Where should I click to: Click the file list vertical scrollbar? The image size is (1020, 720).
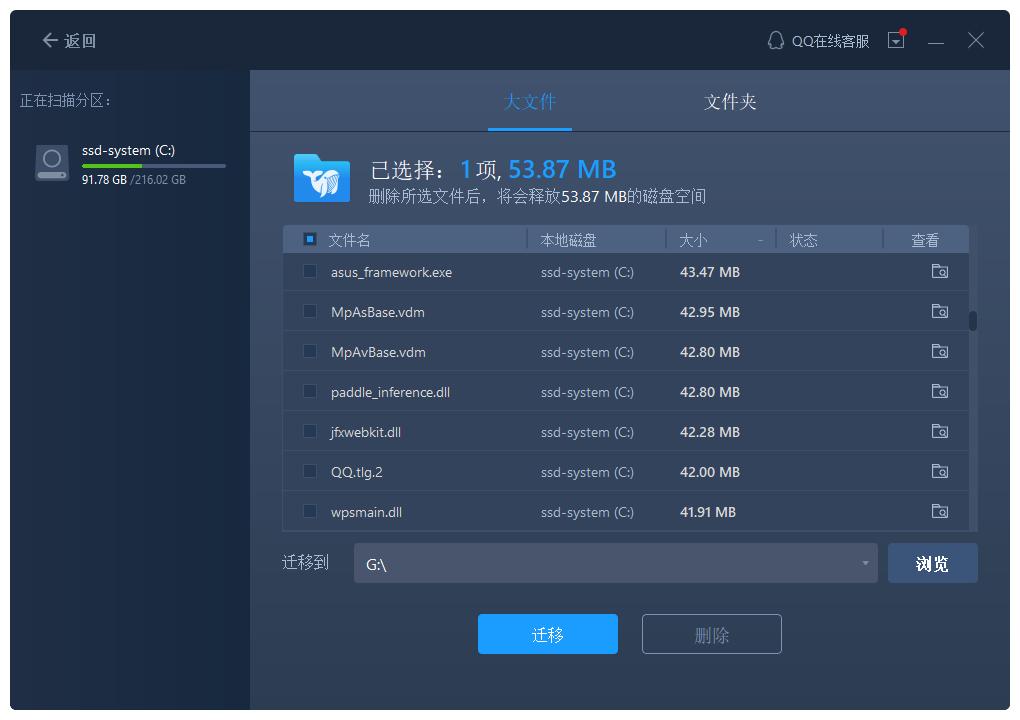coord(973,321)
